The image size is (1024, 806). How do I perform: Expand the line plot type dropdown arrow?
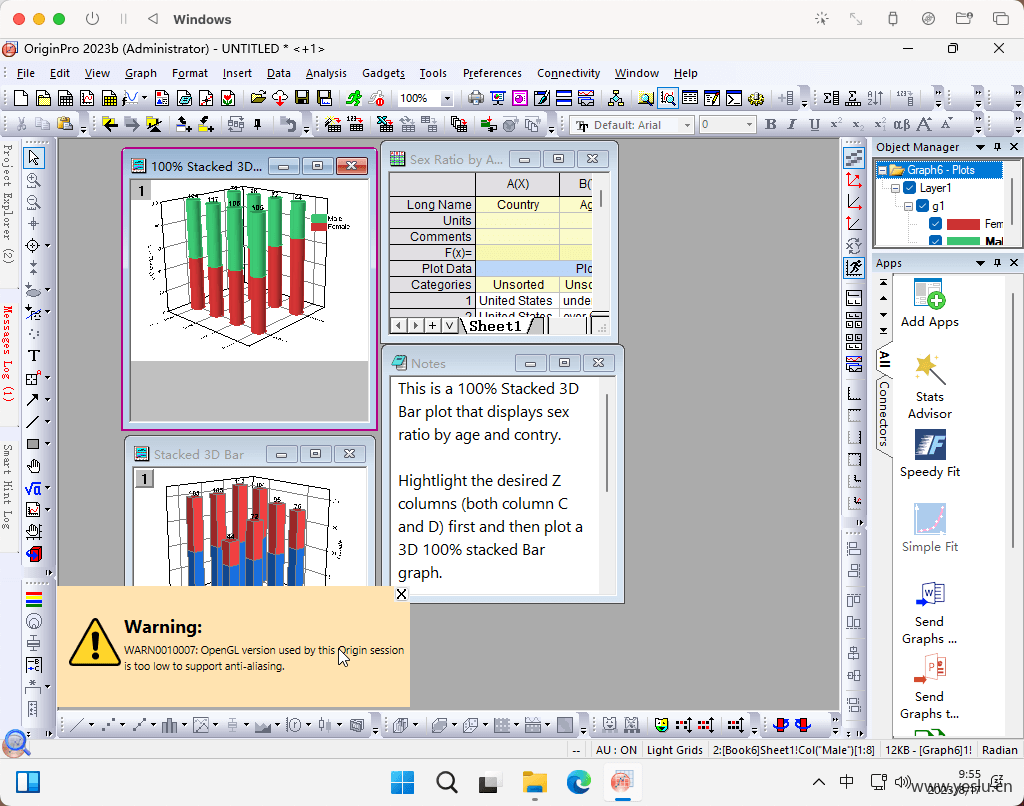click(x=91, y=724)
